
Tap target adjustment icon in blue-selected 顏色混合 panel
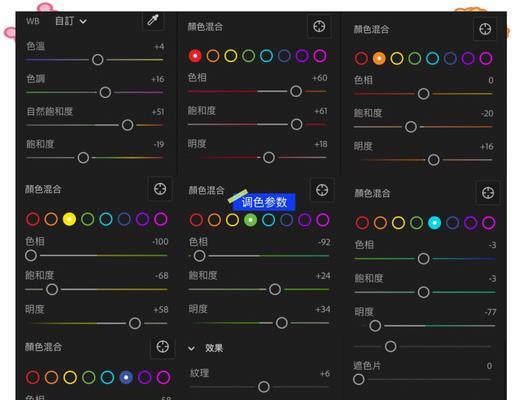click(x=163, y=347)
